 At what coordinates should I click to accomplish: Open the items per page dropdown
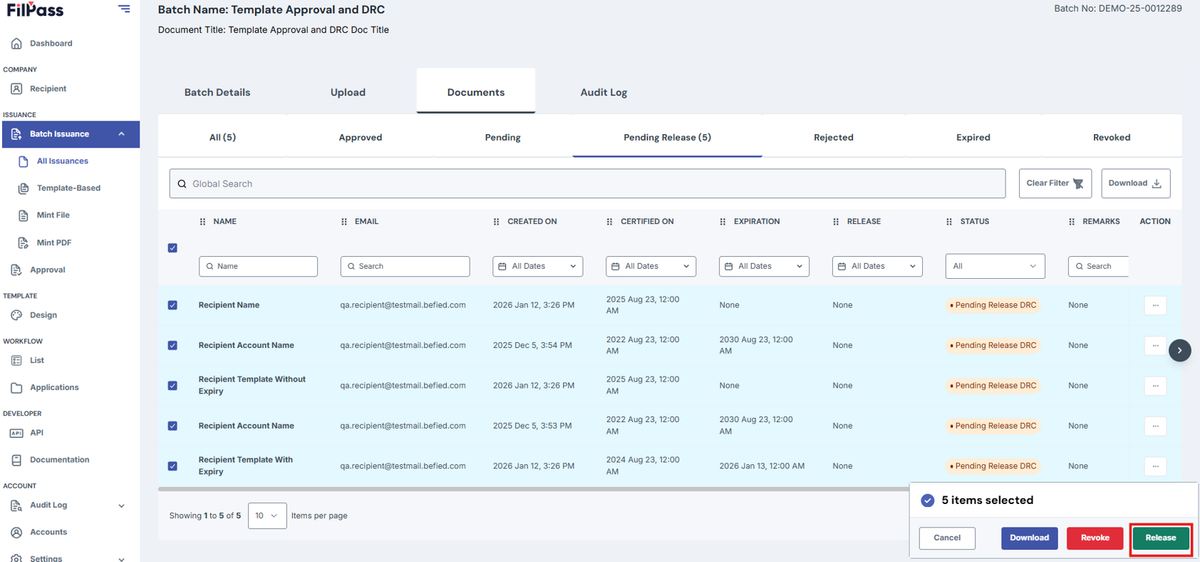point(267,515)
